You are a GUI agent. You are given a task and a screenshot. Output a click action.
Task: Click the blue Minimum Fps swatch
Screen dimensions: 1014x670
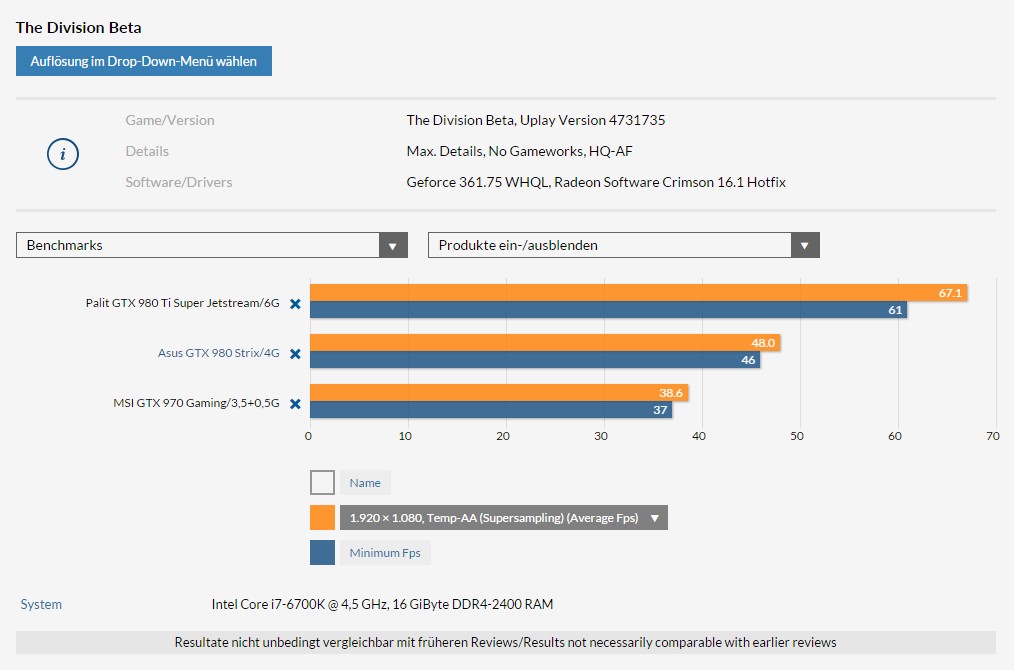click(322, 552)
